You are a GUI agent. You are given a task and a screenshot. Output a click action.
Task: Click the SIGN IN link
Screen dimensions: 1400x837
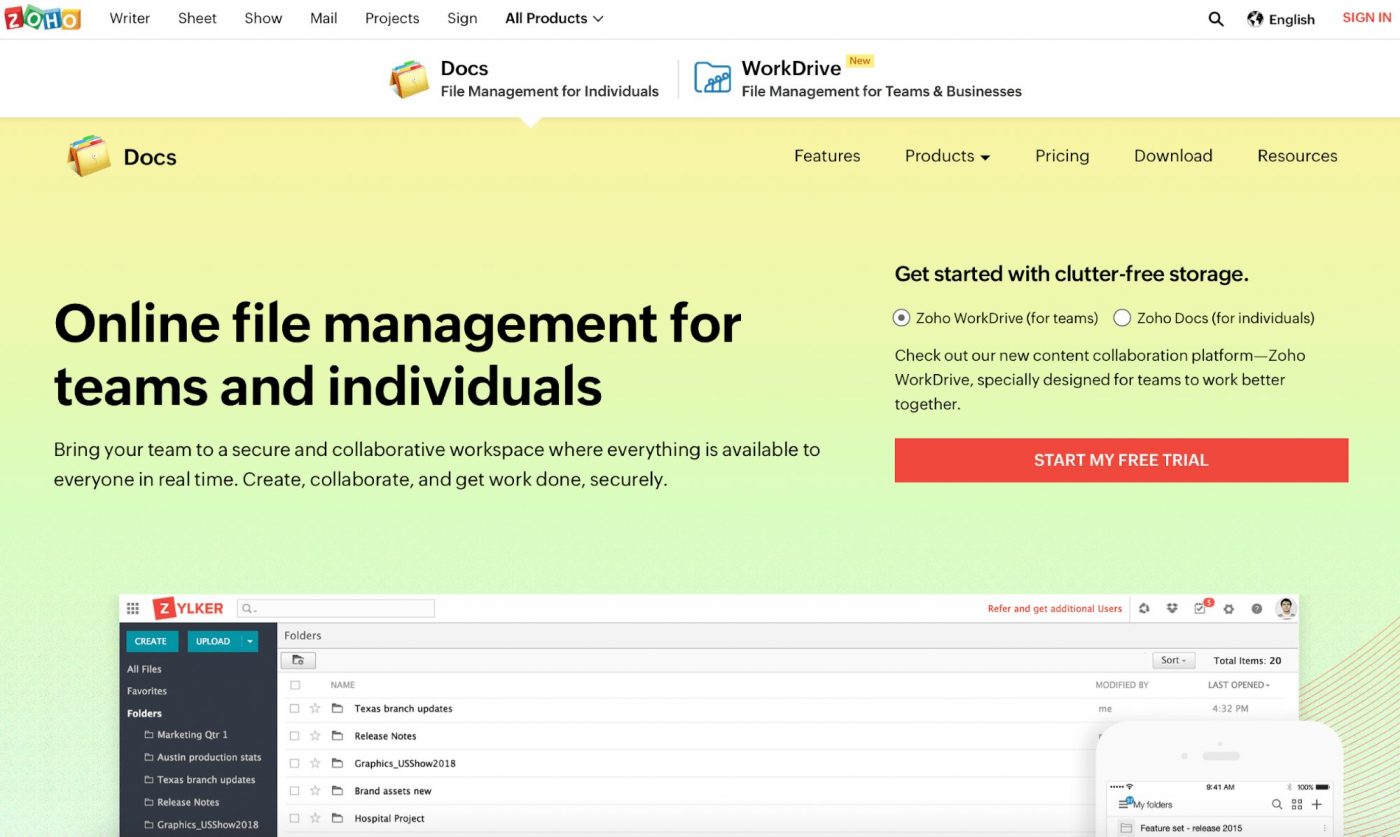[1365, 18]
